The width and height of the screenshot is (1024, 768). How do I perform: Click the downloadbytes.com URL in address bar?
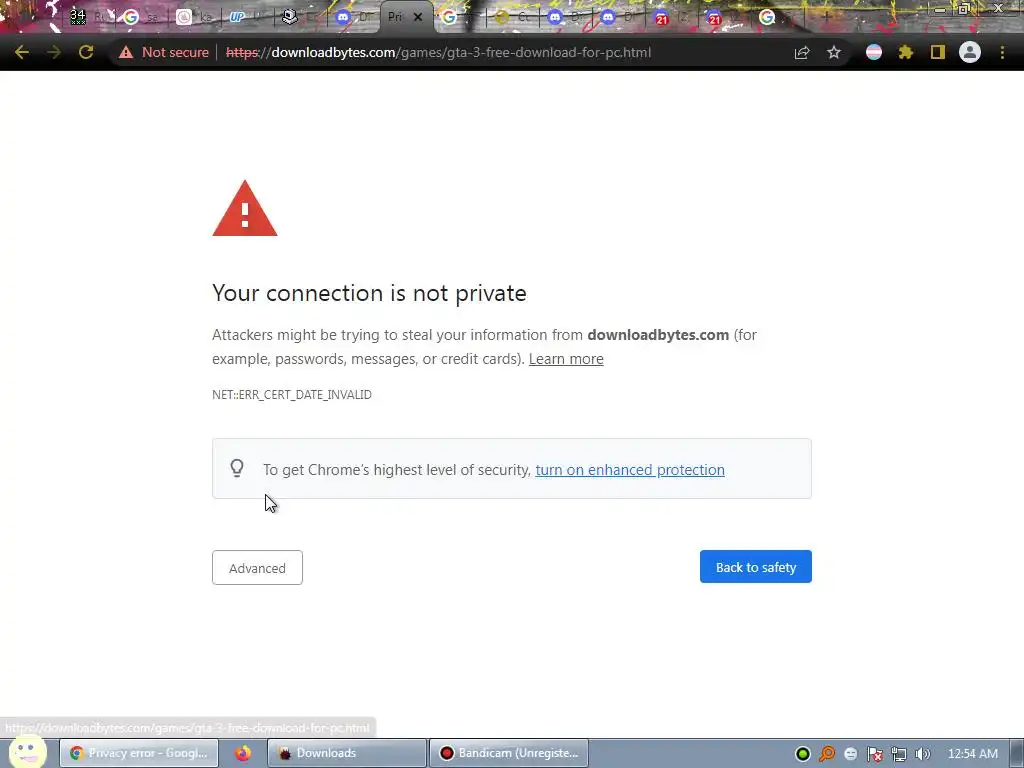(x=438, y=52)
